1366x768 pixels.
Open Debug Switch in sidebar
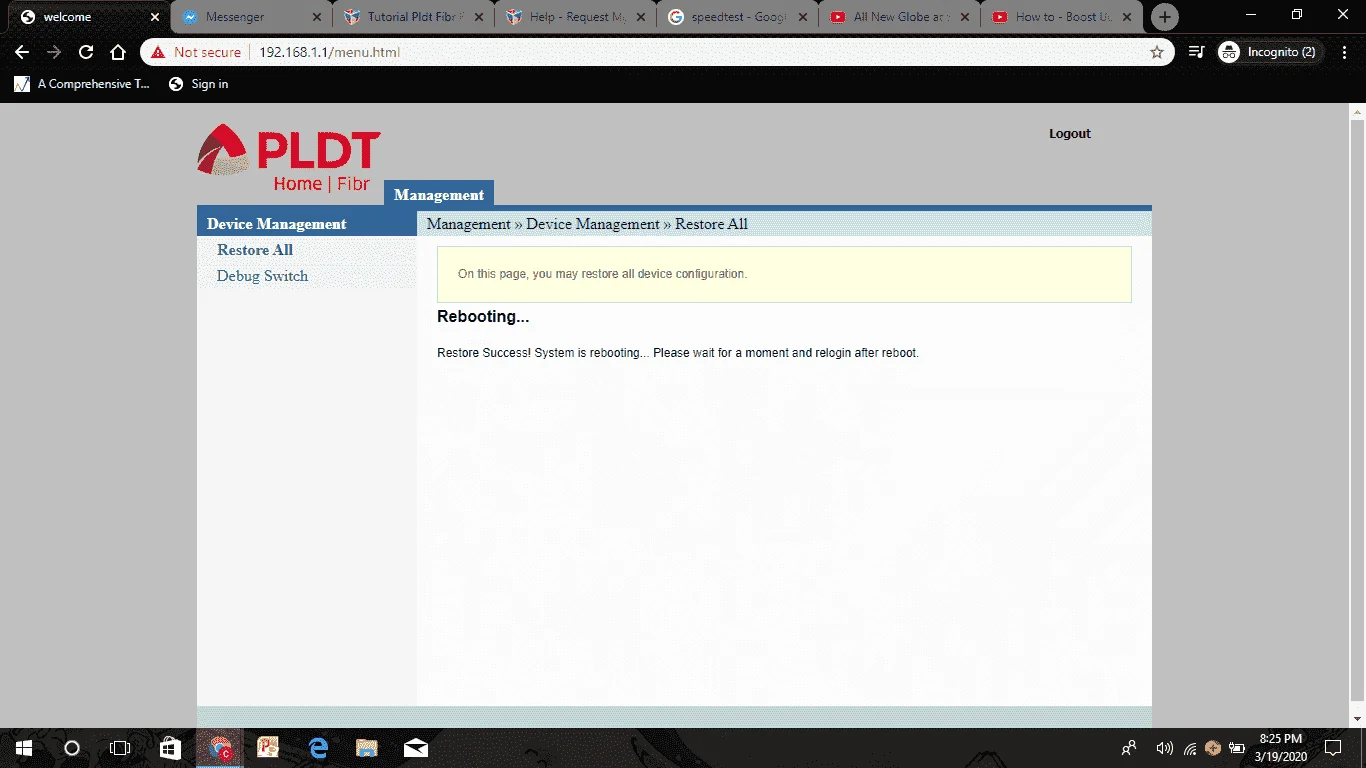262,276
